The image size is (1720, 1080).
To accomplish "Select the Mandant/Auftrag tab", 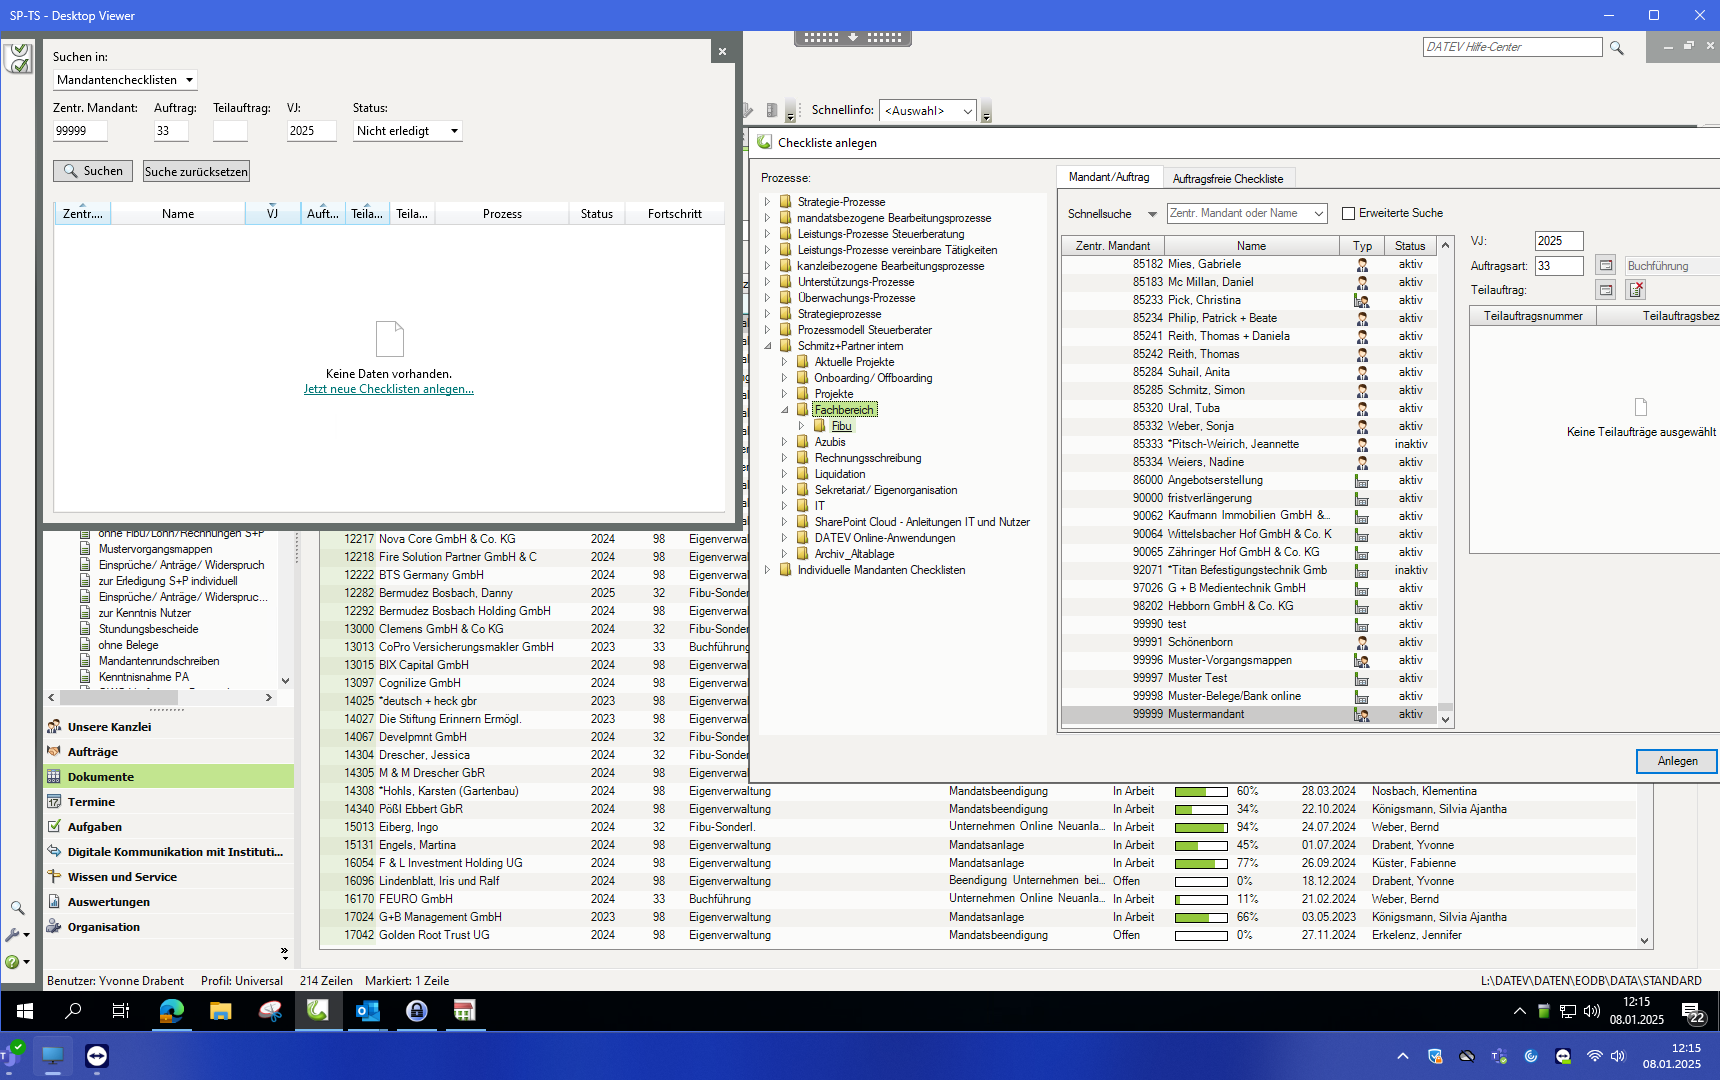I will pyautogui.click(x=1108, y=177).
